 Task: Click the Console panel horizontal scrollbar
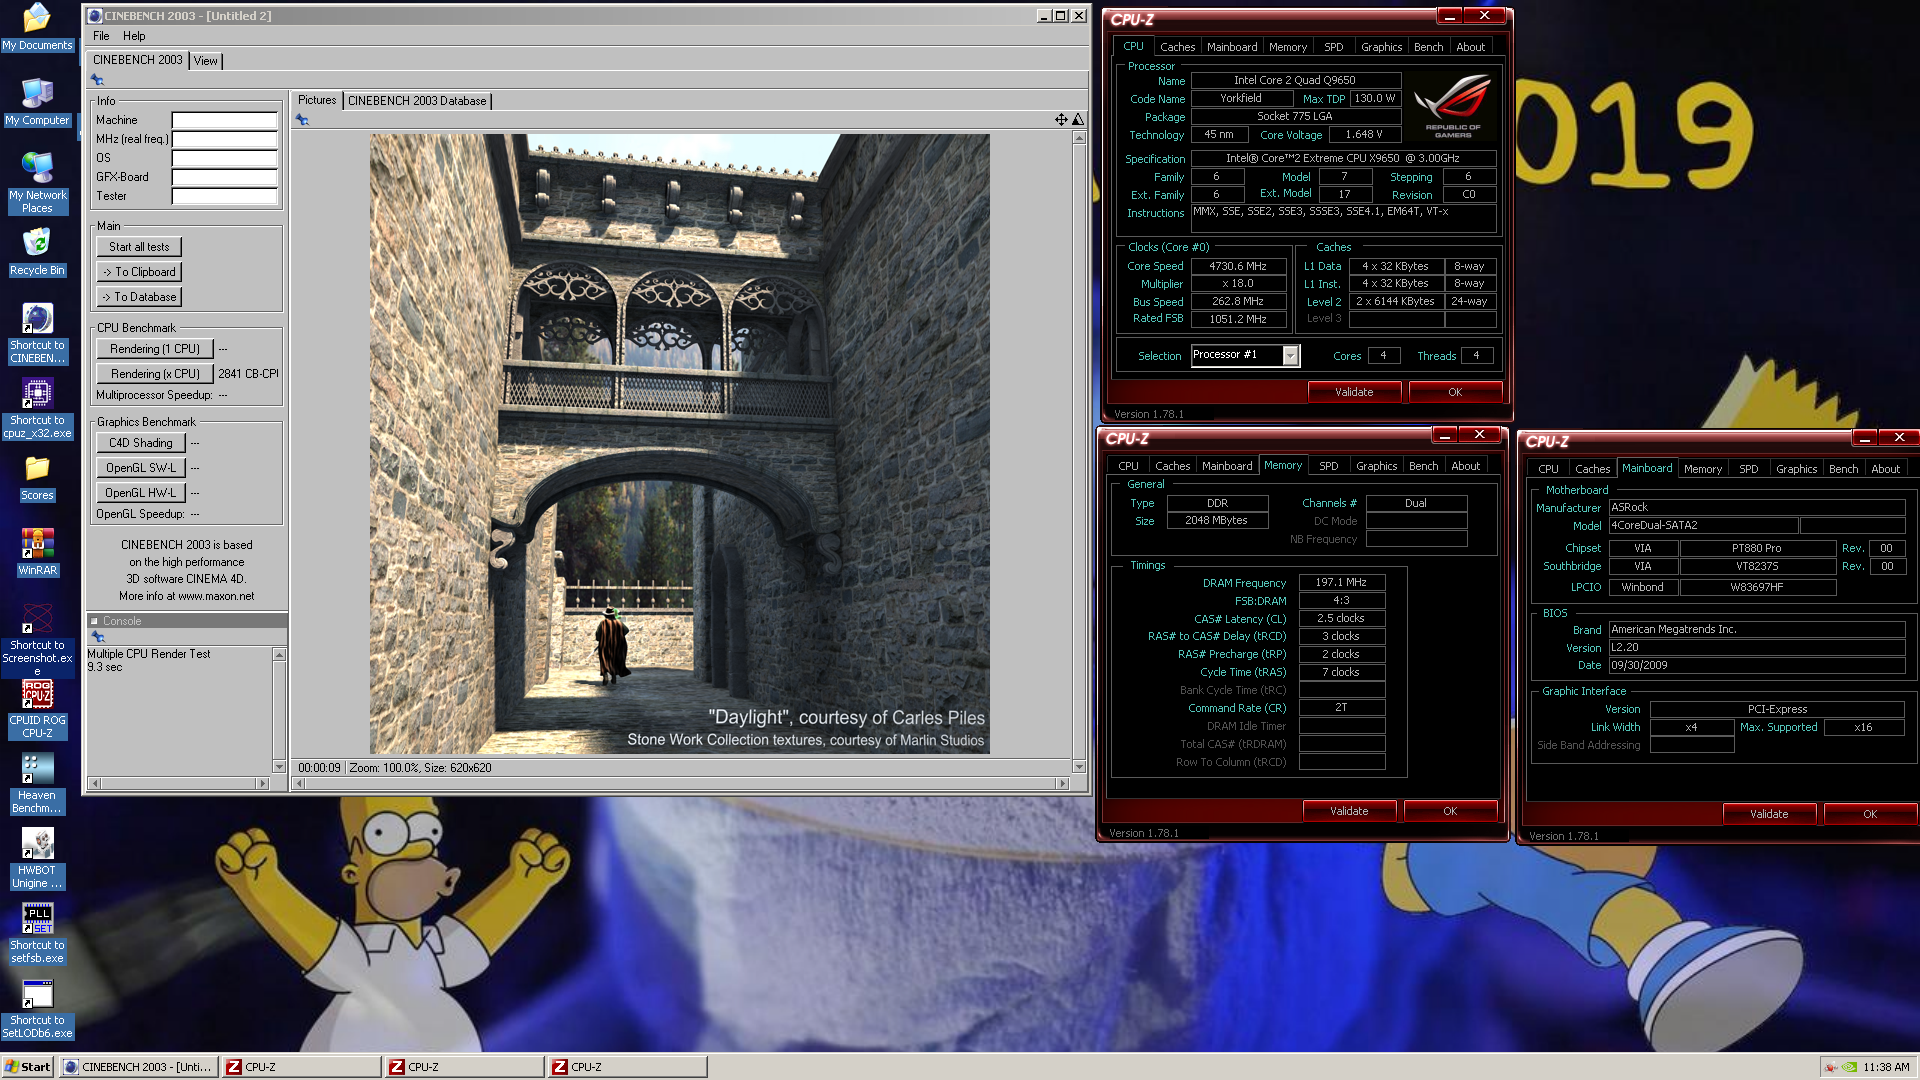coord(179,783)
